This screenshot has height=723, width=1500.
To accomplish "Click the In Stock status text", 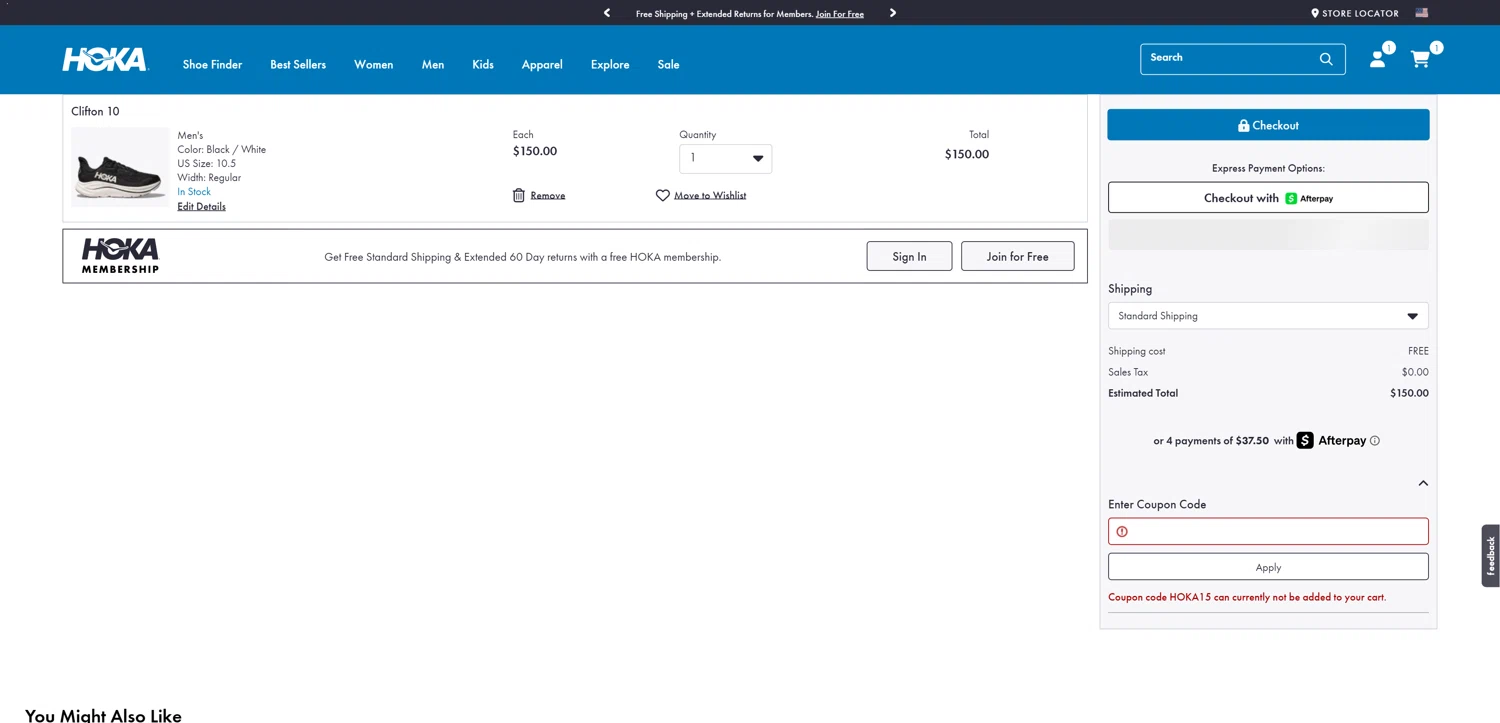I will pos(194,192).
